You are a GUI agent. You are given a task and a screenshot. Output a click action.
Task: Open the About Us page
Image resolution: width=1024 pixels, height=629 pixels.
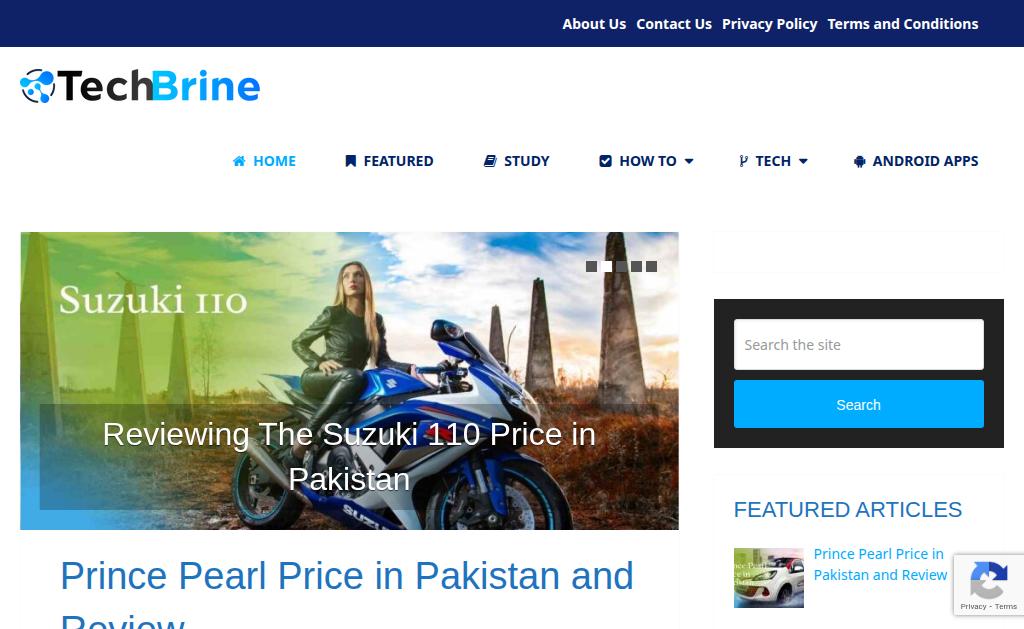[594, 24]
